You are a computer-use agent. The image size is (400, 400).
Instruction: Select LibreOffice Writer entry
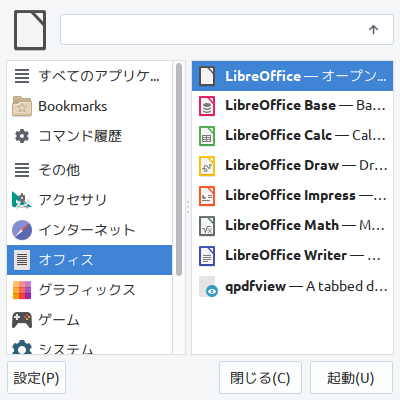292,256
